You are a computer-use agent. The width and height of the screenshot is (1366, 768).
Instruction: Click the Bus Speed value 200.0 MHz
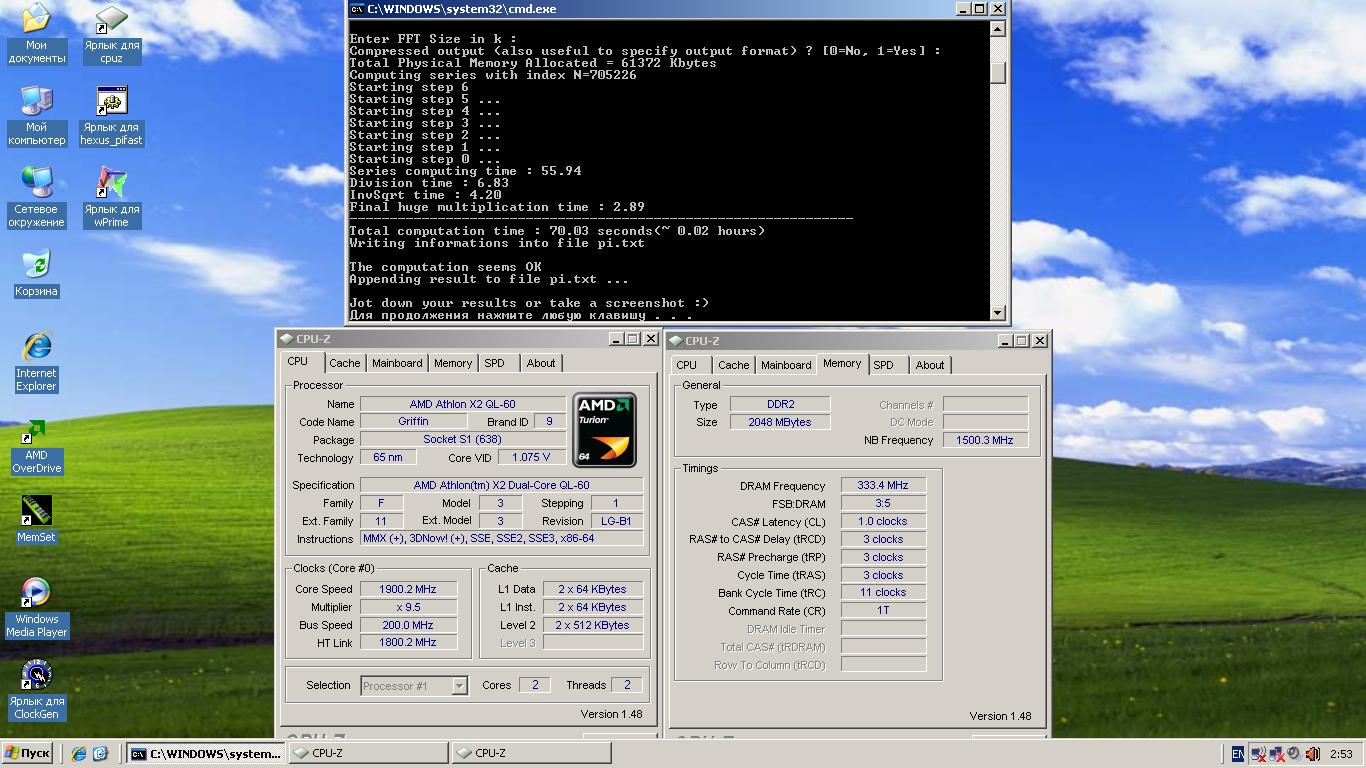click(x=409, y=626)
